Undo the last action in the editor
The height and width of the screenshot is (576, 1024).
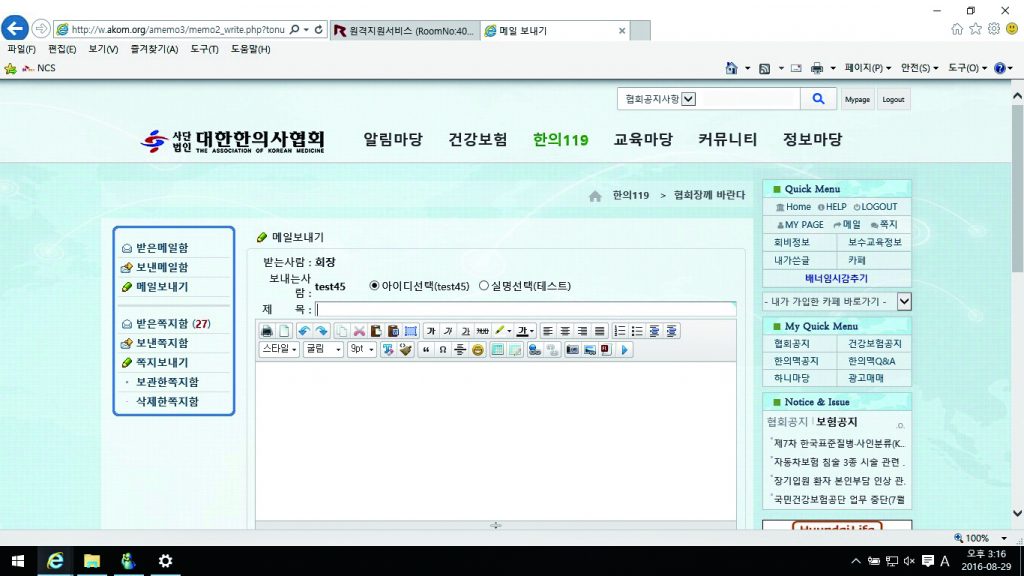[x=304, y=331]
